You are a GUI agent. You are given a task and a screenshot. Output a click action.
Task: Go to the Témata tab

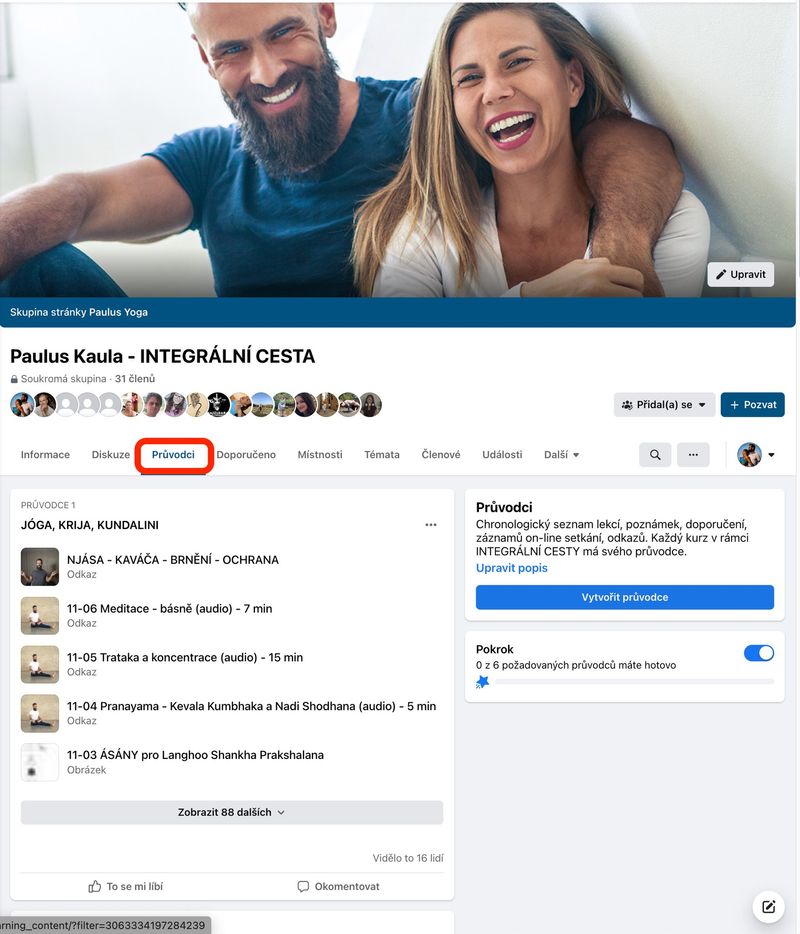[x=382, y=454]
